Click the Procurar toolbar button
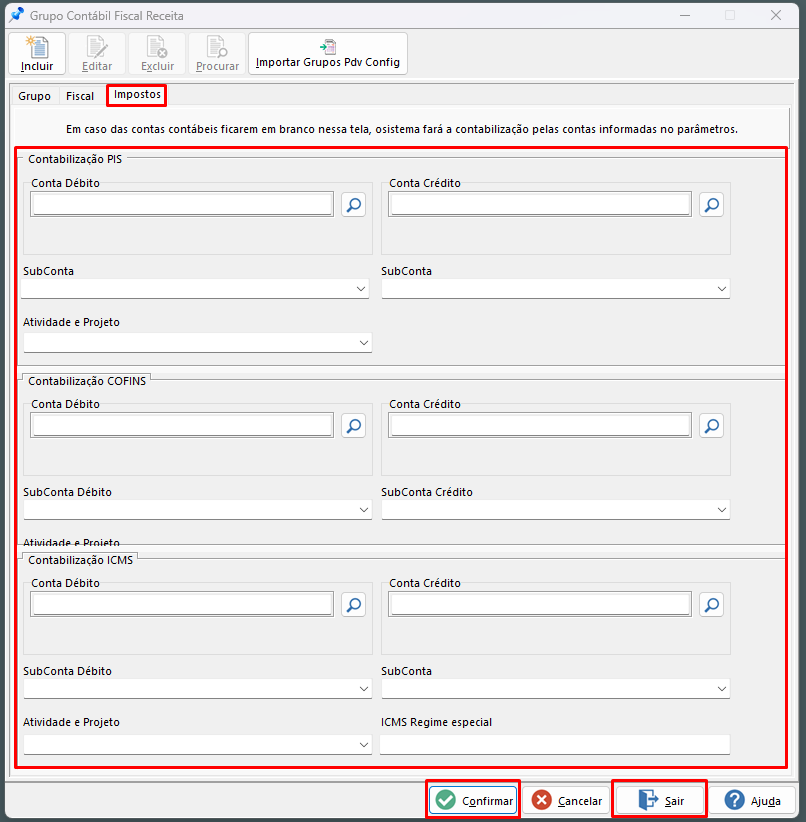 217,53
